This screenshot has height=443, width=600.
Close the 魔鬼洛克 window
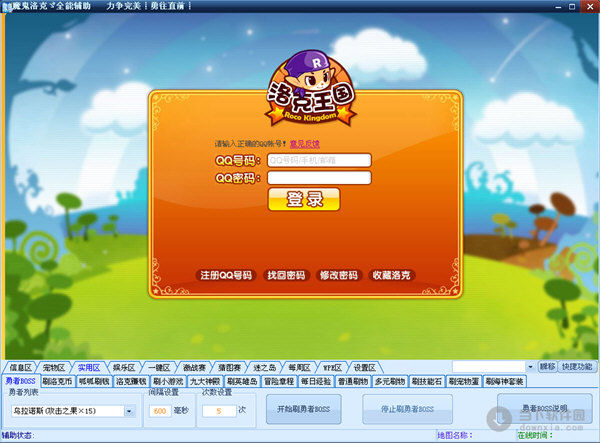click(590, 6)
